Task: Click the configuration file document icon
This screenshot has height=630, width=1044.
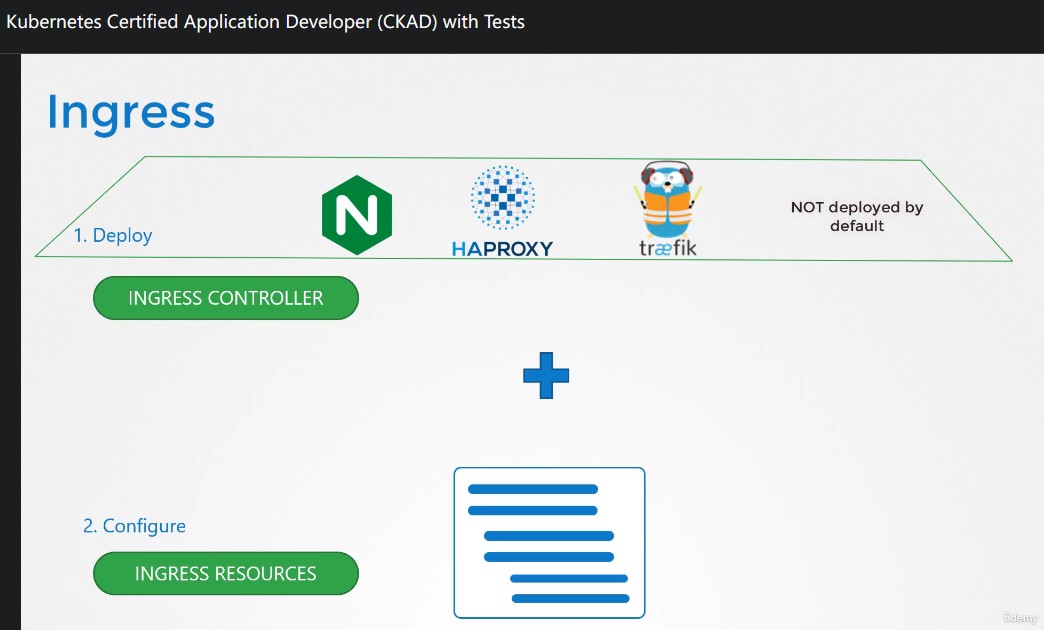Action: (549, 543)
